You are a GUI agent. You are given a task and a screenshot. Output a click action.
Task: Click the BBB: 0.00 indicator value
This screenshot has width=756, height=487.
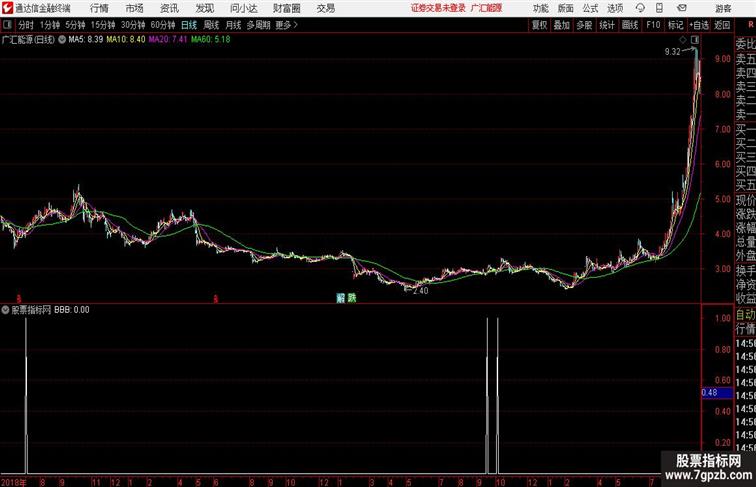point(72,310)
